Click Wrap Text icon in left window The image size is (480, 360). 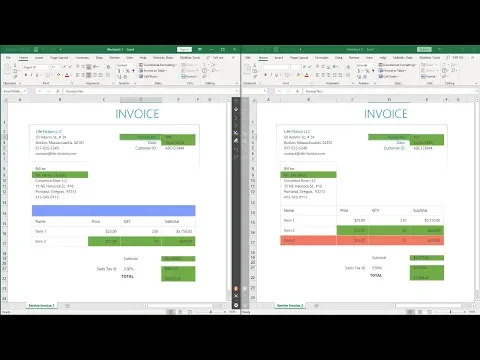[x=108, y=67]
